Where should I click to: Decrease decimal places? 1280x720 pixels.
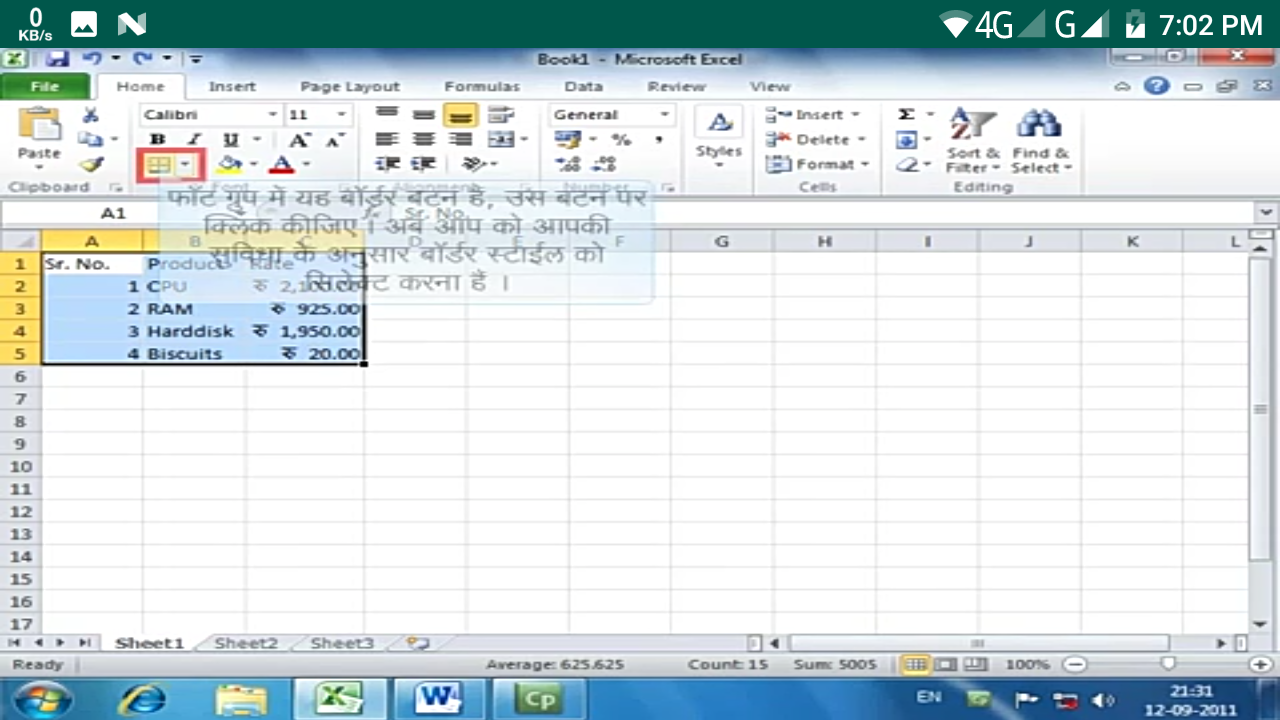tap(603, 164)
